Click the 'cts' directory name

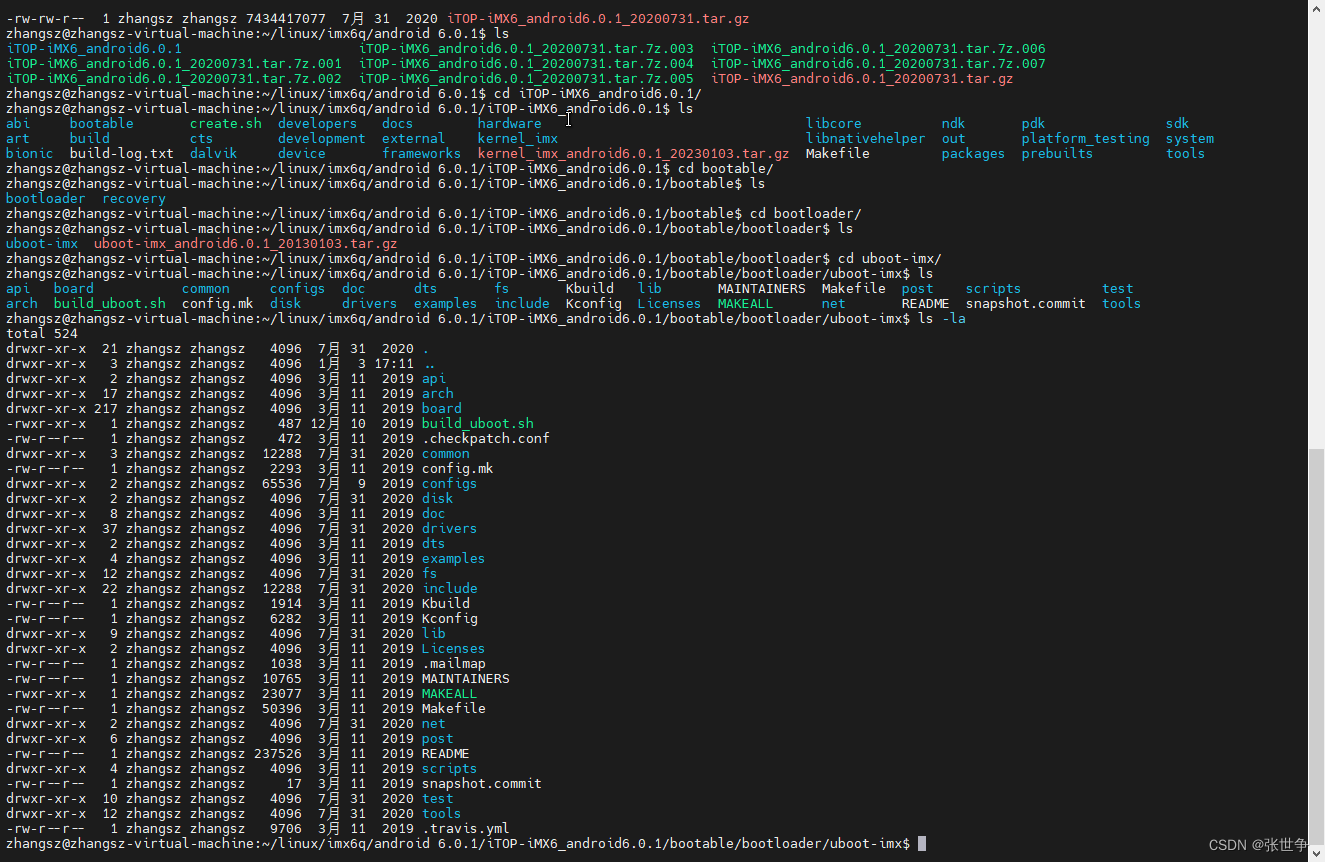[x=202, y=139]
